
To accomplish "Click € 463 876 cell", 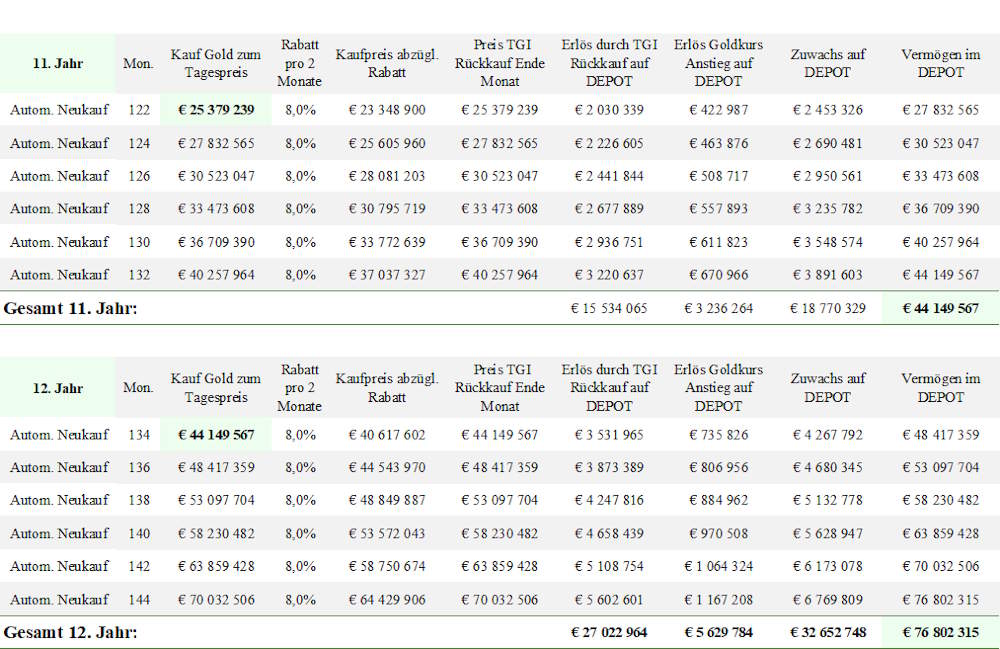I will [719, 143].
